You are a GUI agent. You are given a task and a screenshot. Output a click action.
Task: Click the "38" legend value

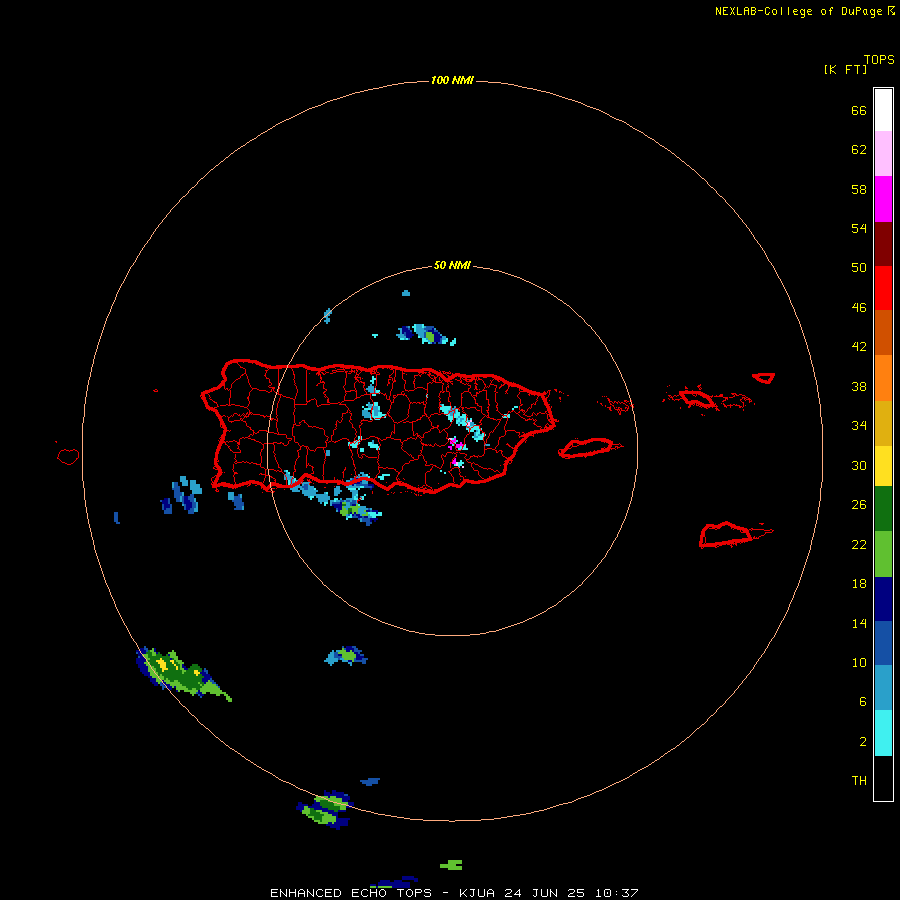click(x=859, y=387)
